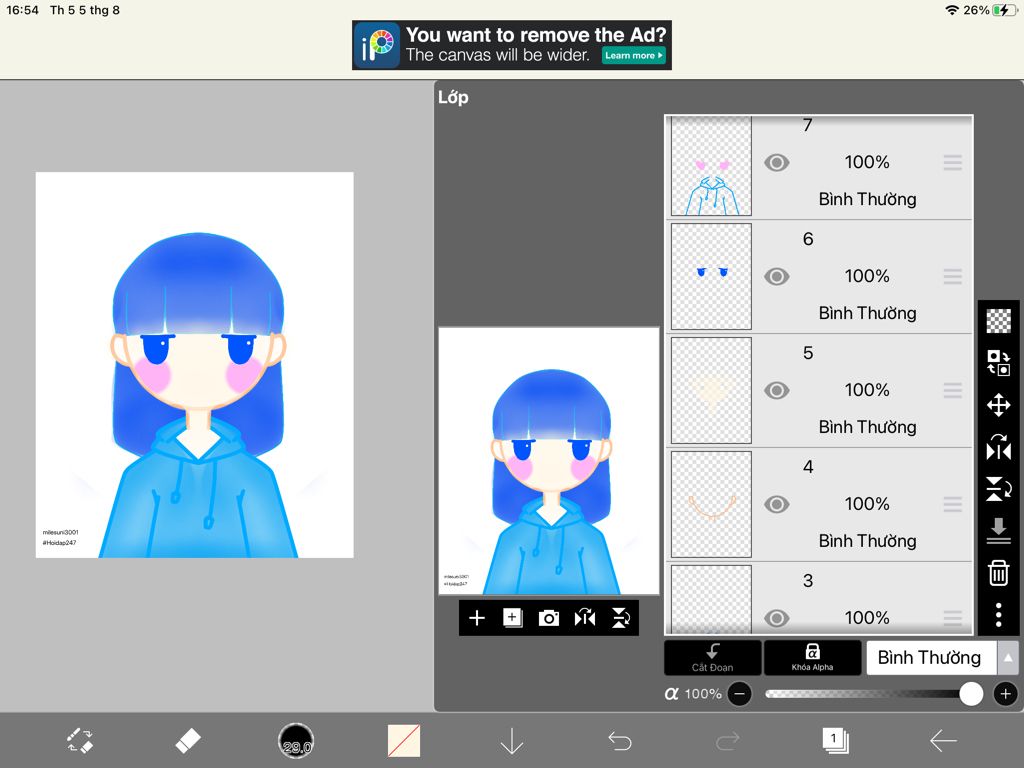Open the three-dot more options menu
This screenshot has height=768, width=1024.
pos(999,615)
